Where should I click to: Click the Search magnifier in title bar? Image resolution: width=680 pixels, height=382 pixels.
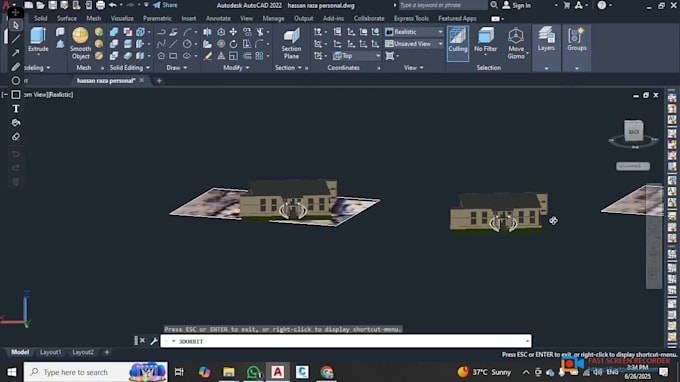click(x=494, y=5)
